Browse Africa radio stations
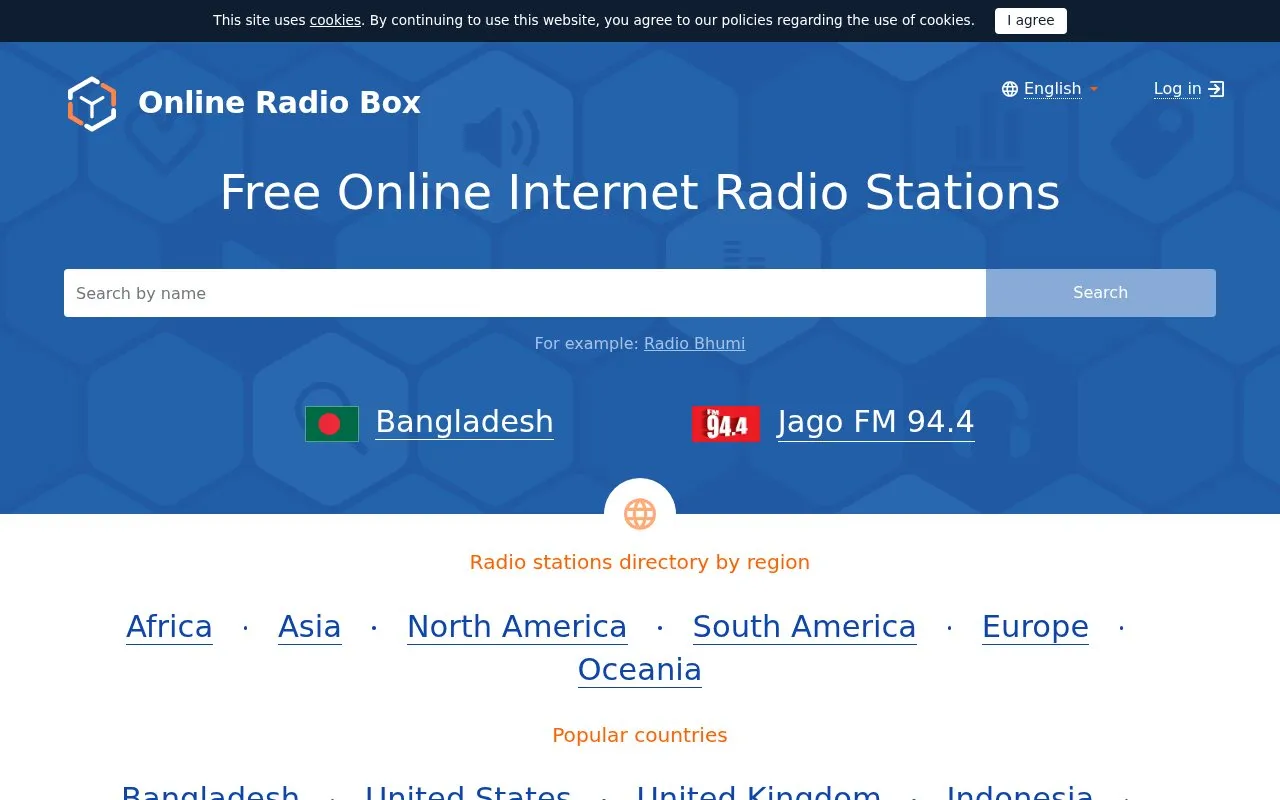This screenshot has height=800, width=1280. (x=169, y=626)
